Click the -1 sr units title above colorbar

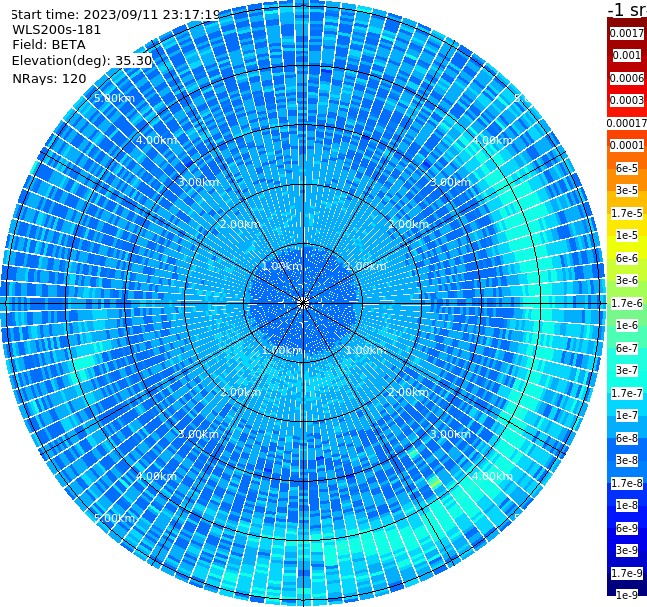pyautogui.click(x=627, y=10)
